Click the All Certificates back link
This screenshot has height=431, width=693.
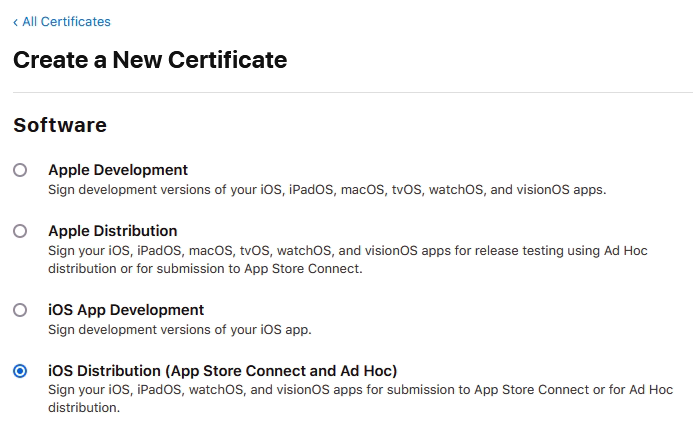coord(66,21)
